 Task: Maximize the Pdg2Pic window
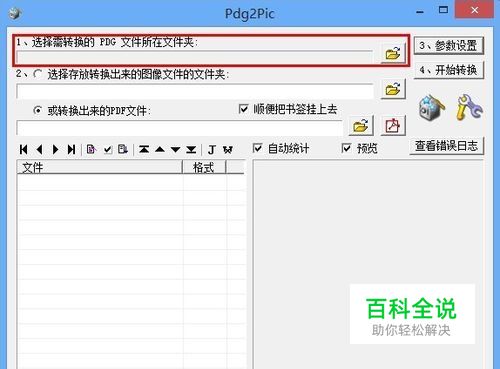coord(443,10)
